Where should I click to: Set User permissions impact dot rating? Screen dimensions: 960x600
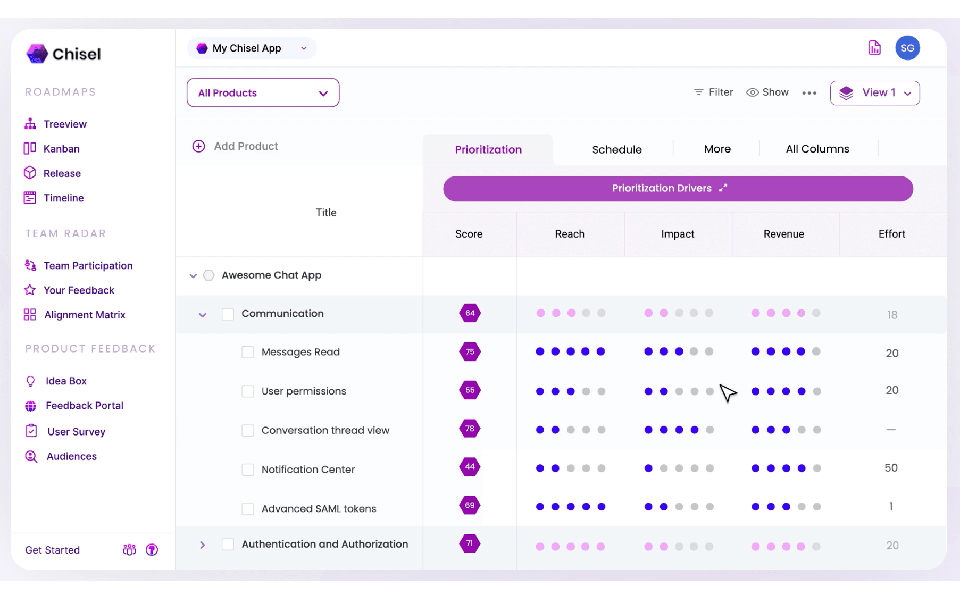coord(678,391)
